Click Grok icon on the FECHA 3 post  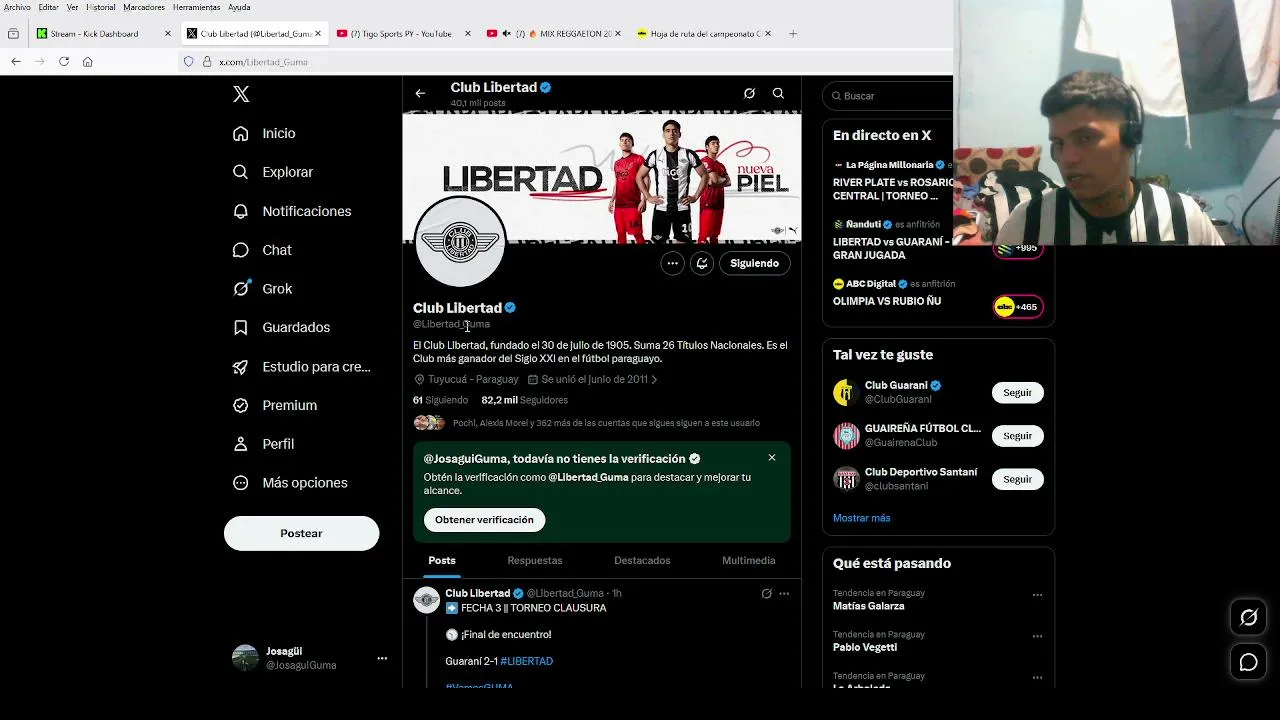(x=767, y=593)
